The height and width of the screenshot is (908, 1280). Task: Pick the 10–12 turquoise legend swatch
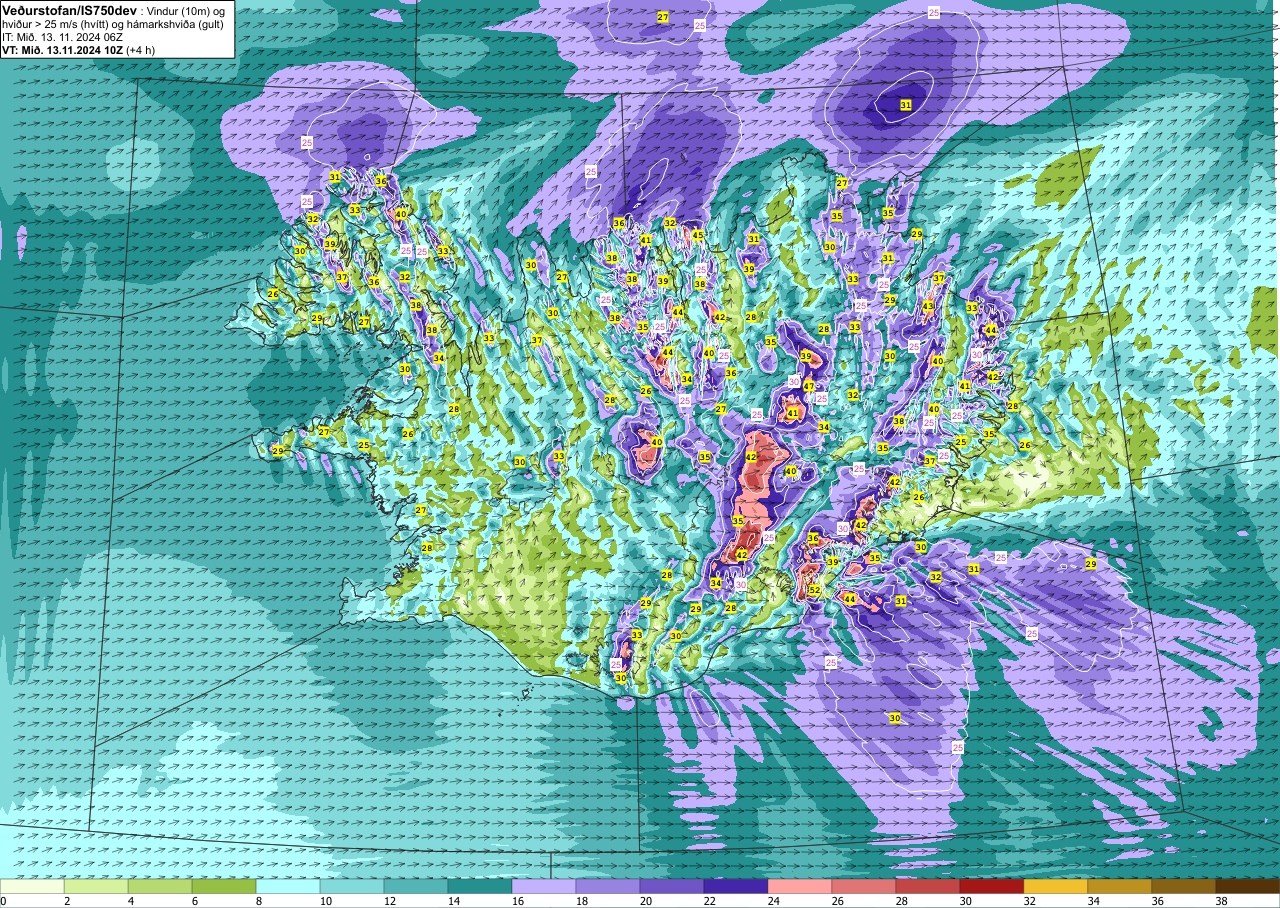352,886
